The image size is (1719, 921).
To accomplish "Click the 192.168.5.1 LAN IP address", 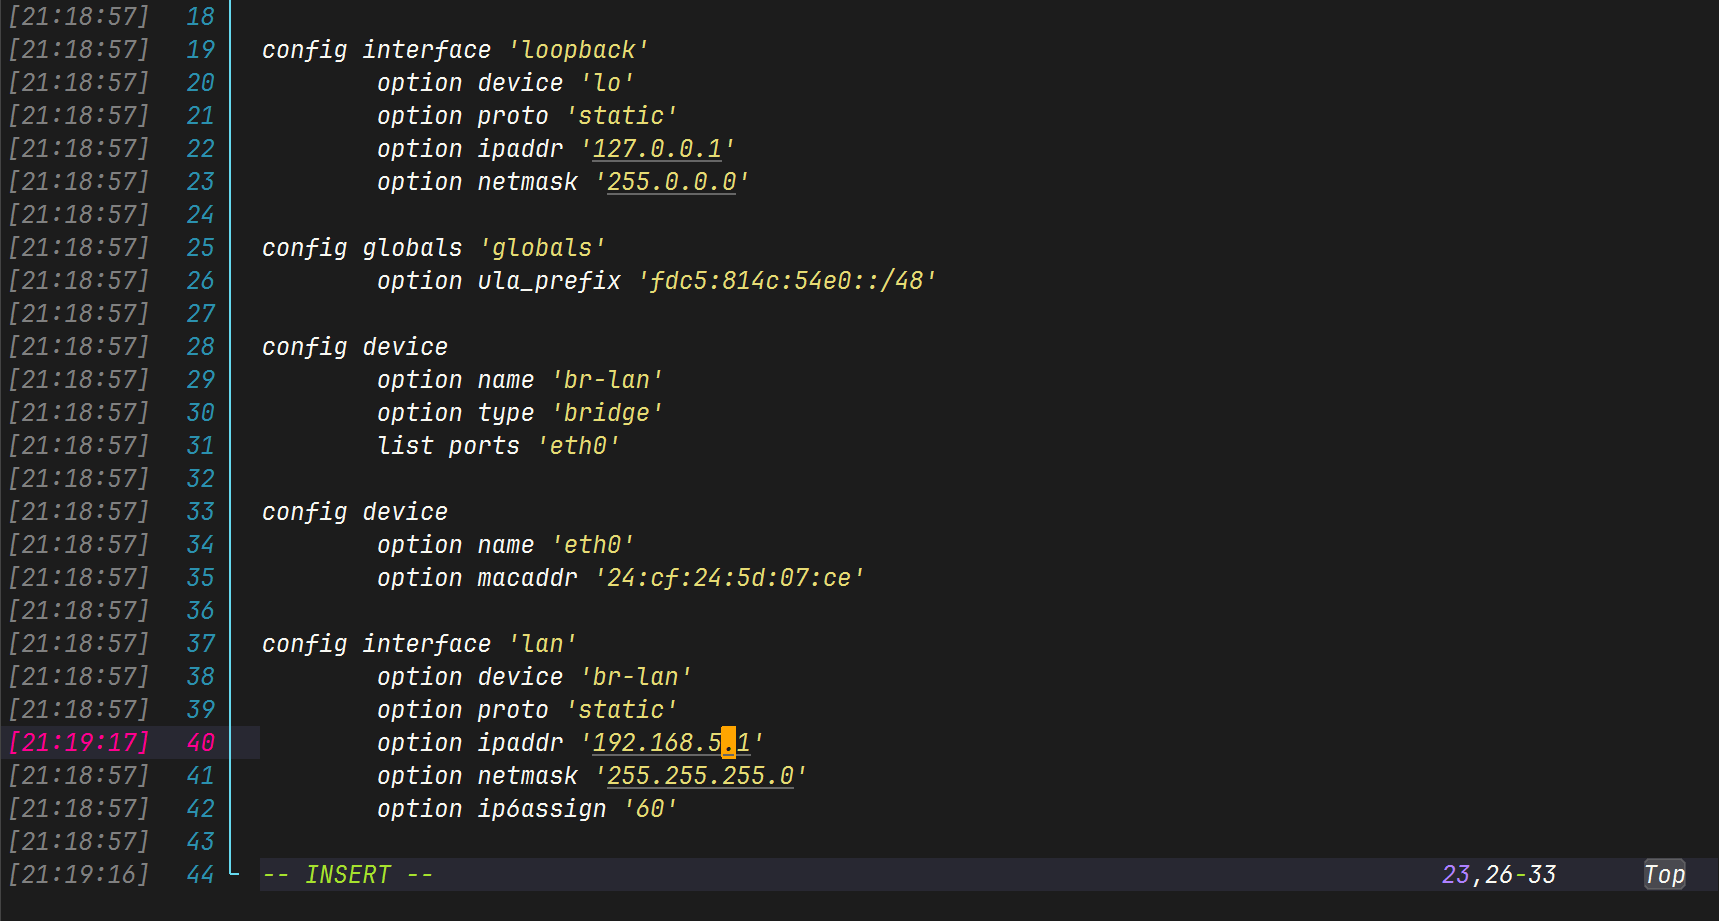I will (670, 743).
